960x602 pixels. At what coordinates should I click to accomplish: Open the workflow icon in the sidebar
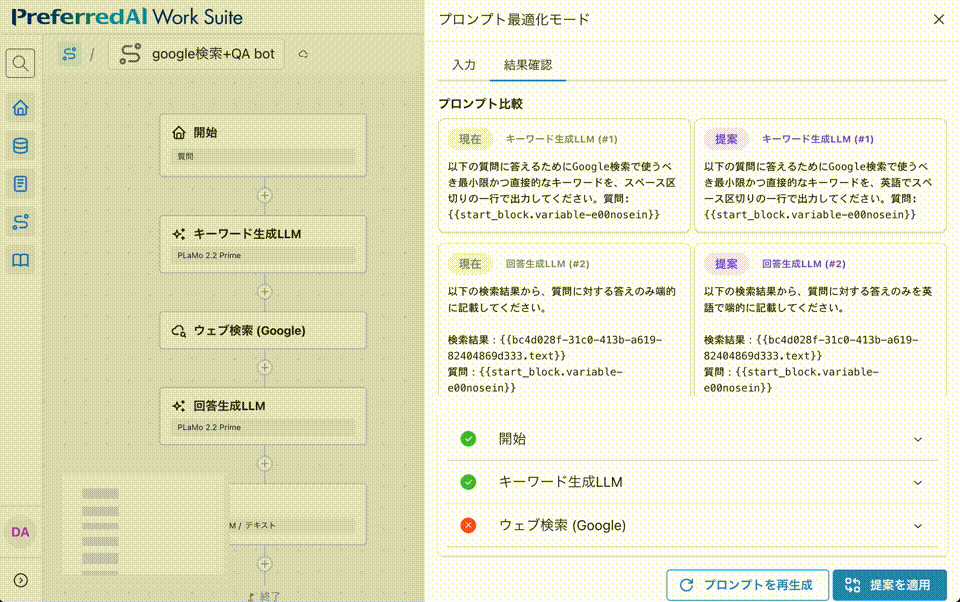point(21,221)
